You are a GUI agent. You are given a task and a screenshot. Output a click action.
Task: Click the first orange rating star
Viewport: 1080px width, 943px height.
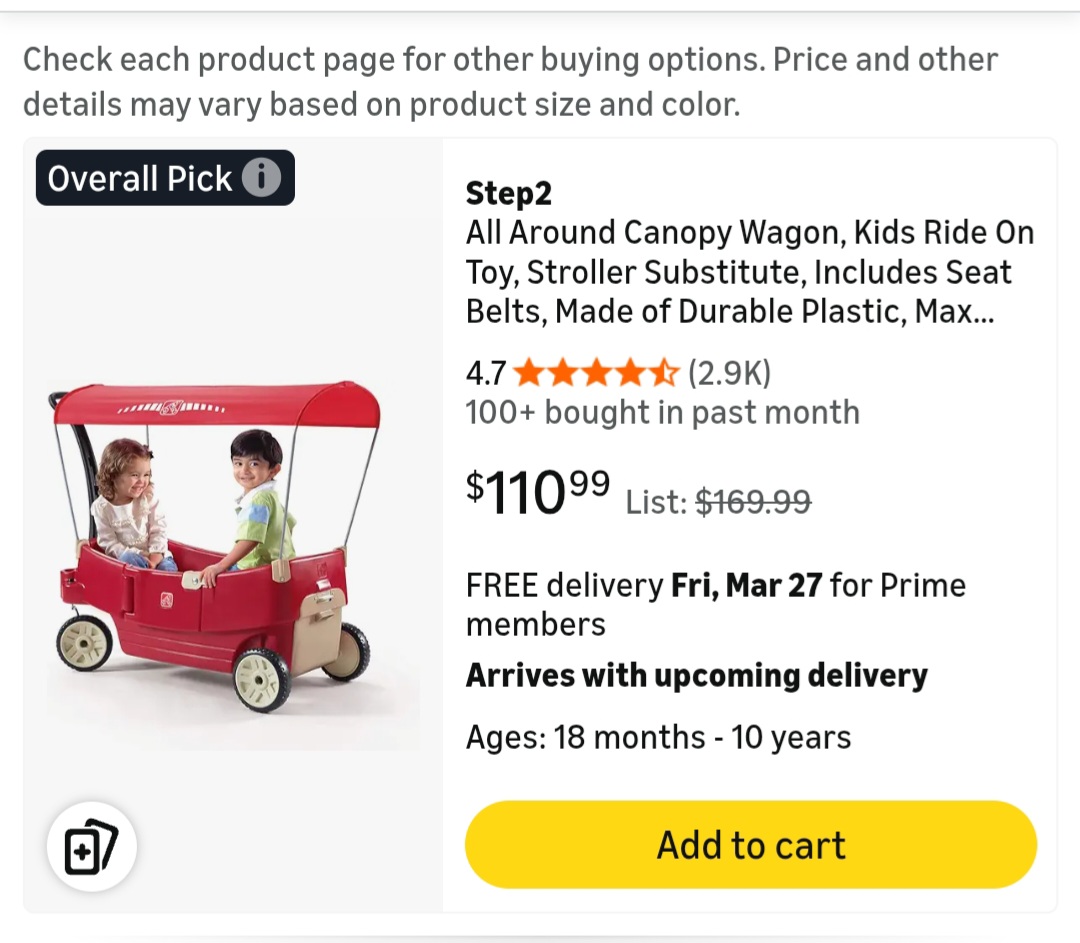pyautogui.click(x=528, y=374)
